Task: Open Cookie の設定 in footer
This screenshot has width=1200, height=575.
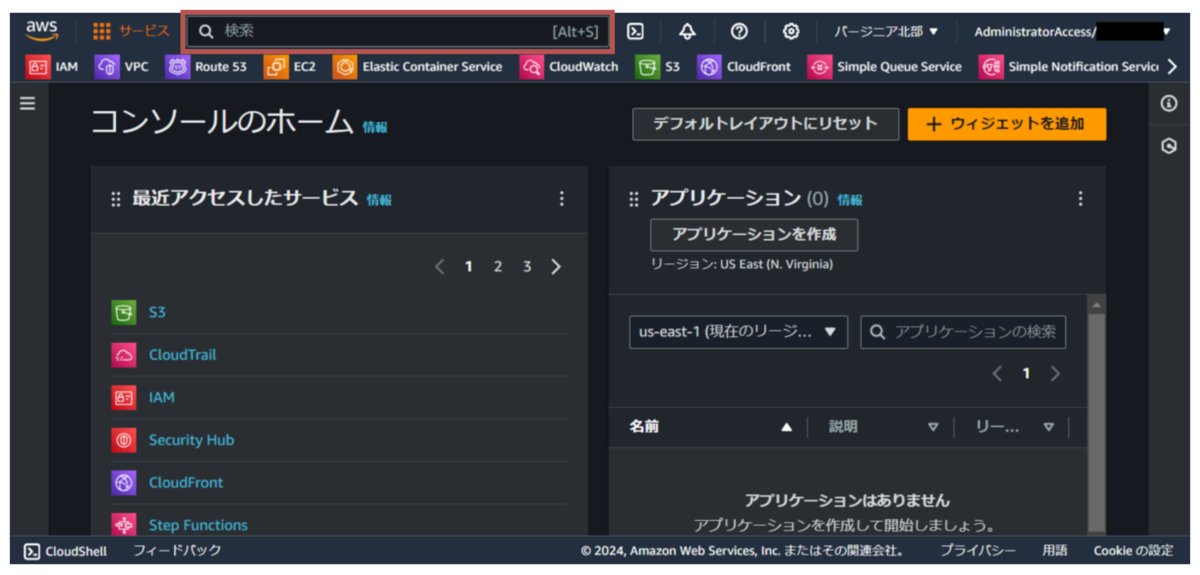Action: [1134, 551]
